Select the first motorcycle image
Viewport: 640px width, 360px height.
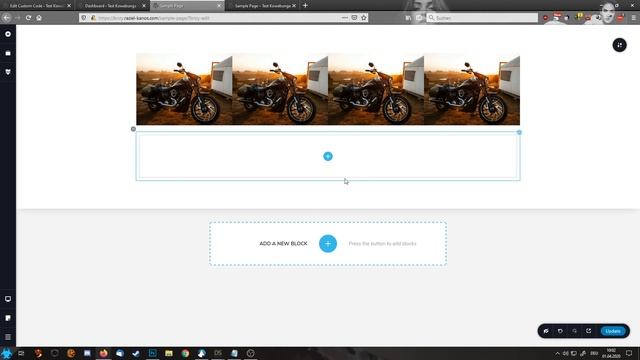tap(184, 89)
